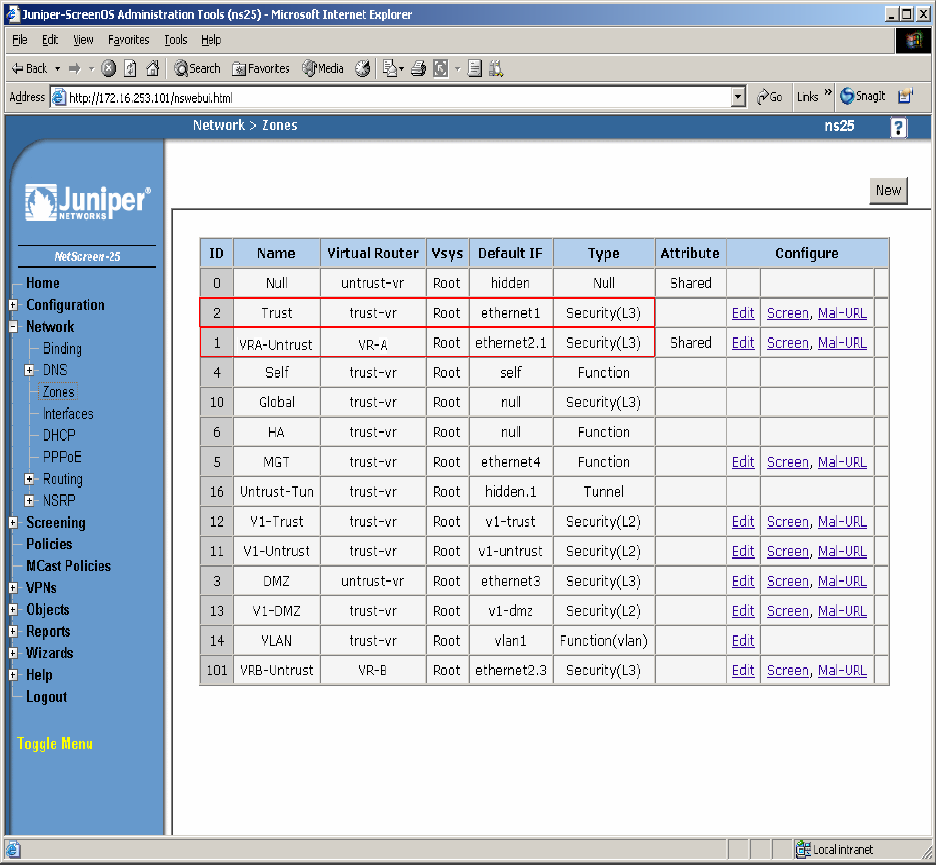The height and width of the screenshot is (865, 936).
Task: Expand the Reports tree node
Action: (13, 632)
